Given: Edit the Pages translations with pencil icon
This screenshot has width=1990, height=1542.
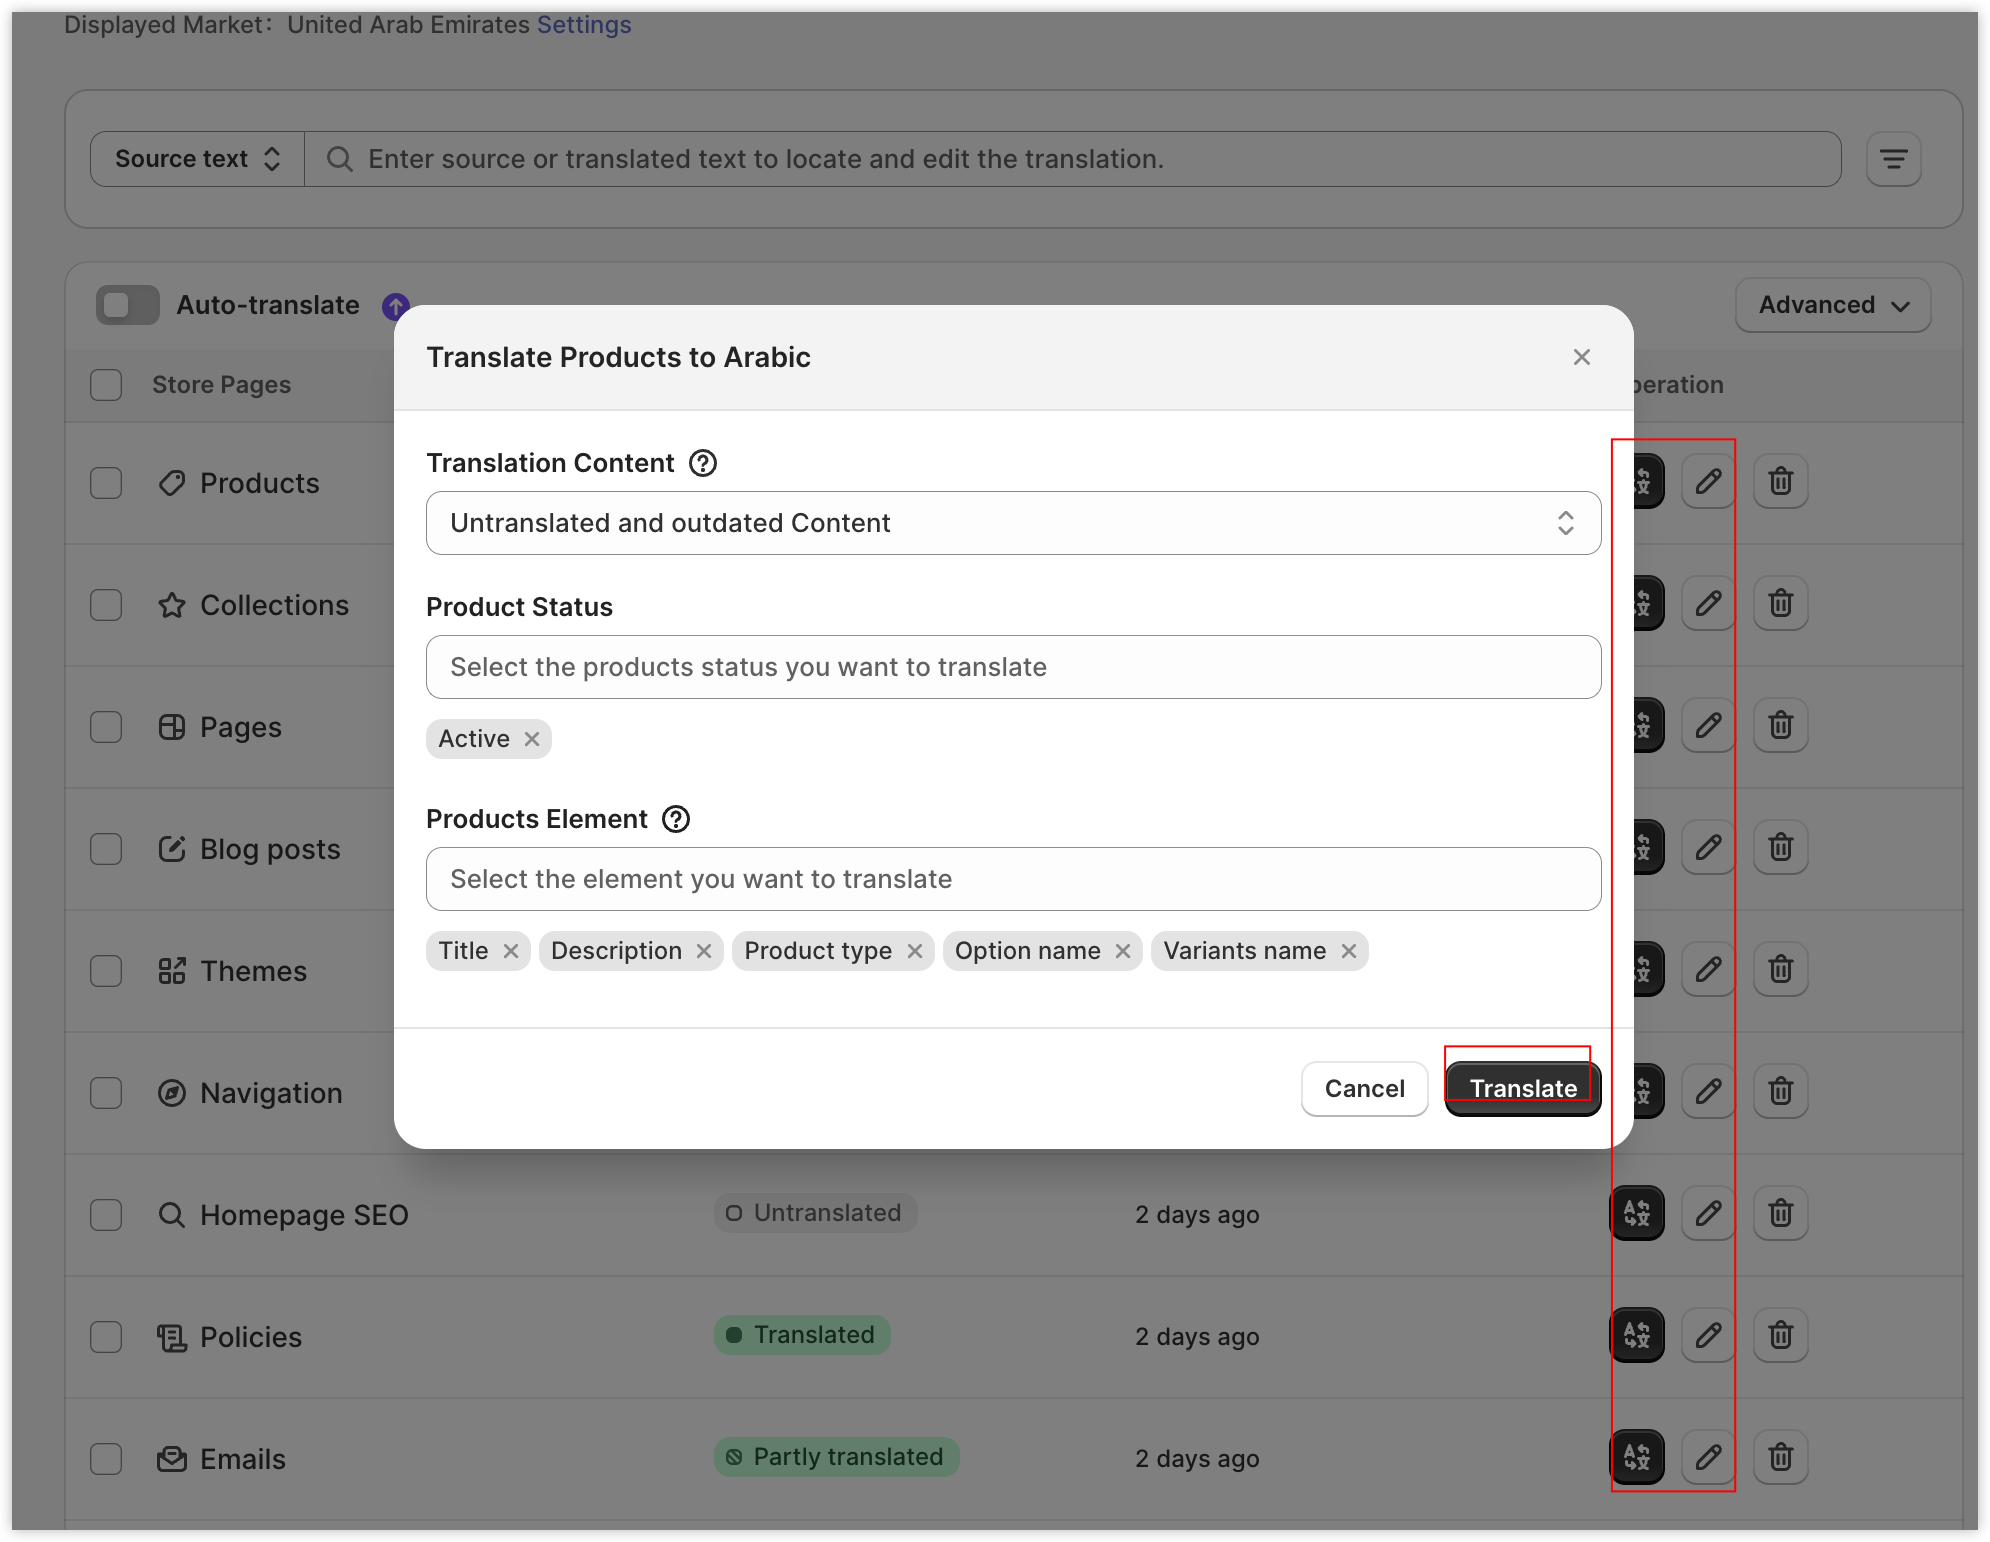Looking at the screenshot, I should [1708, 725].
